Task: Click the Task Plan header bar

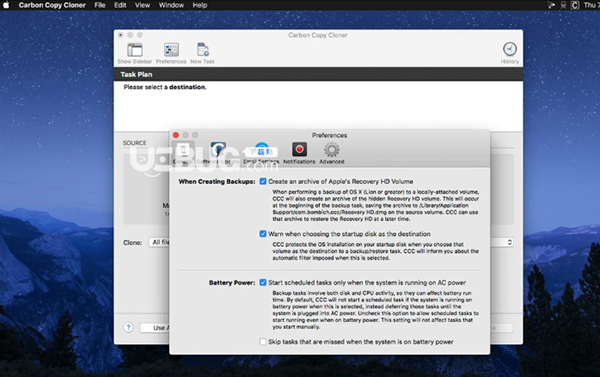Action: coord(318,74)
